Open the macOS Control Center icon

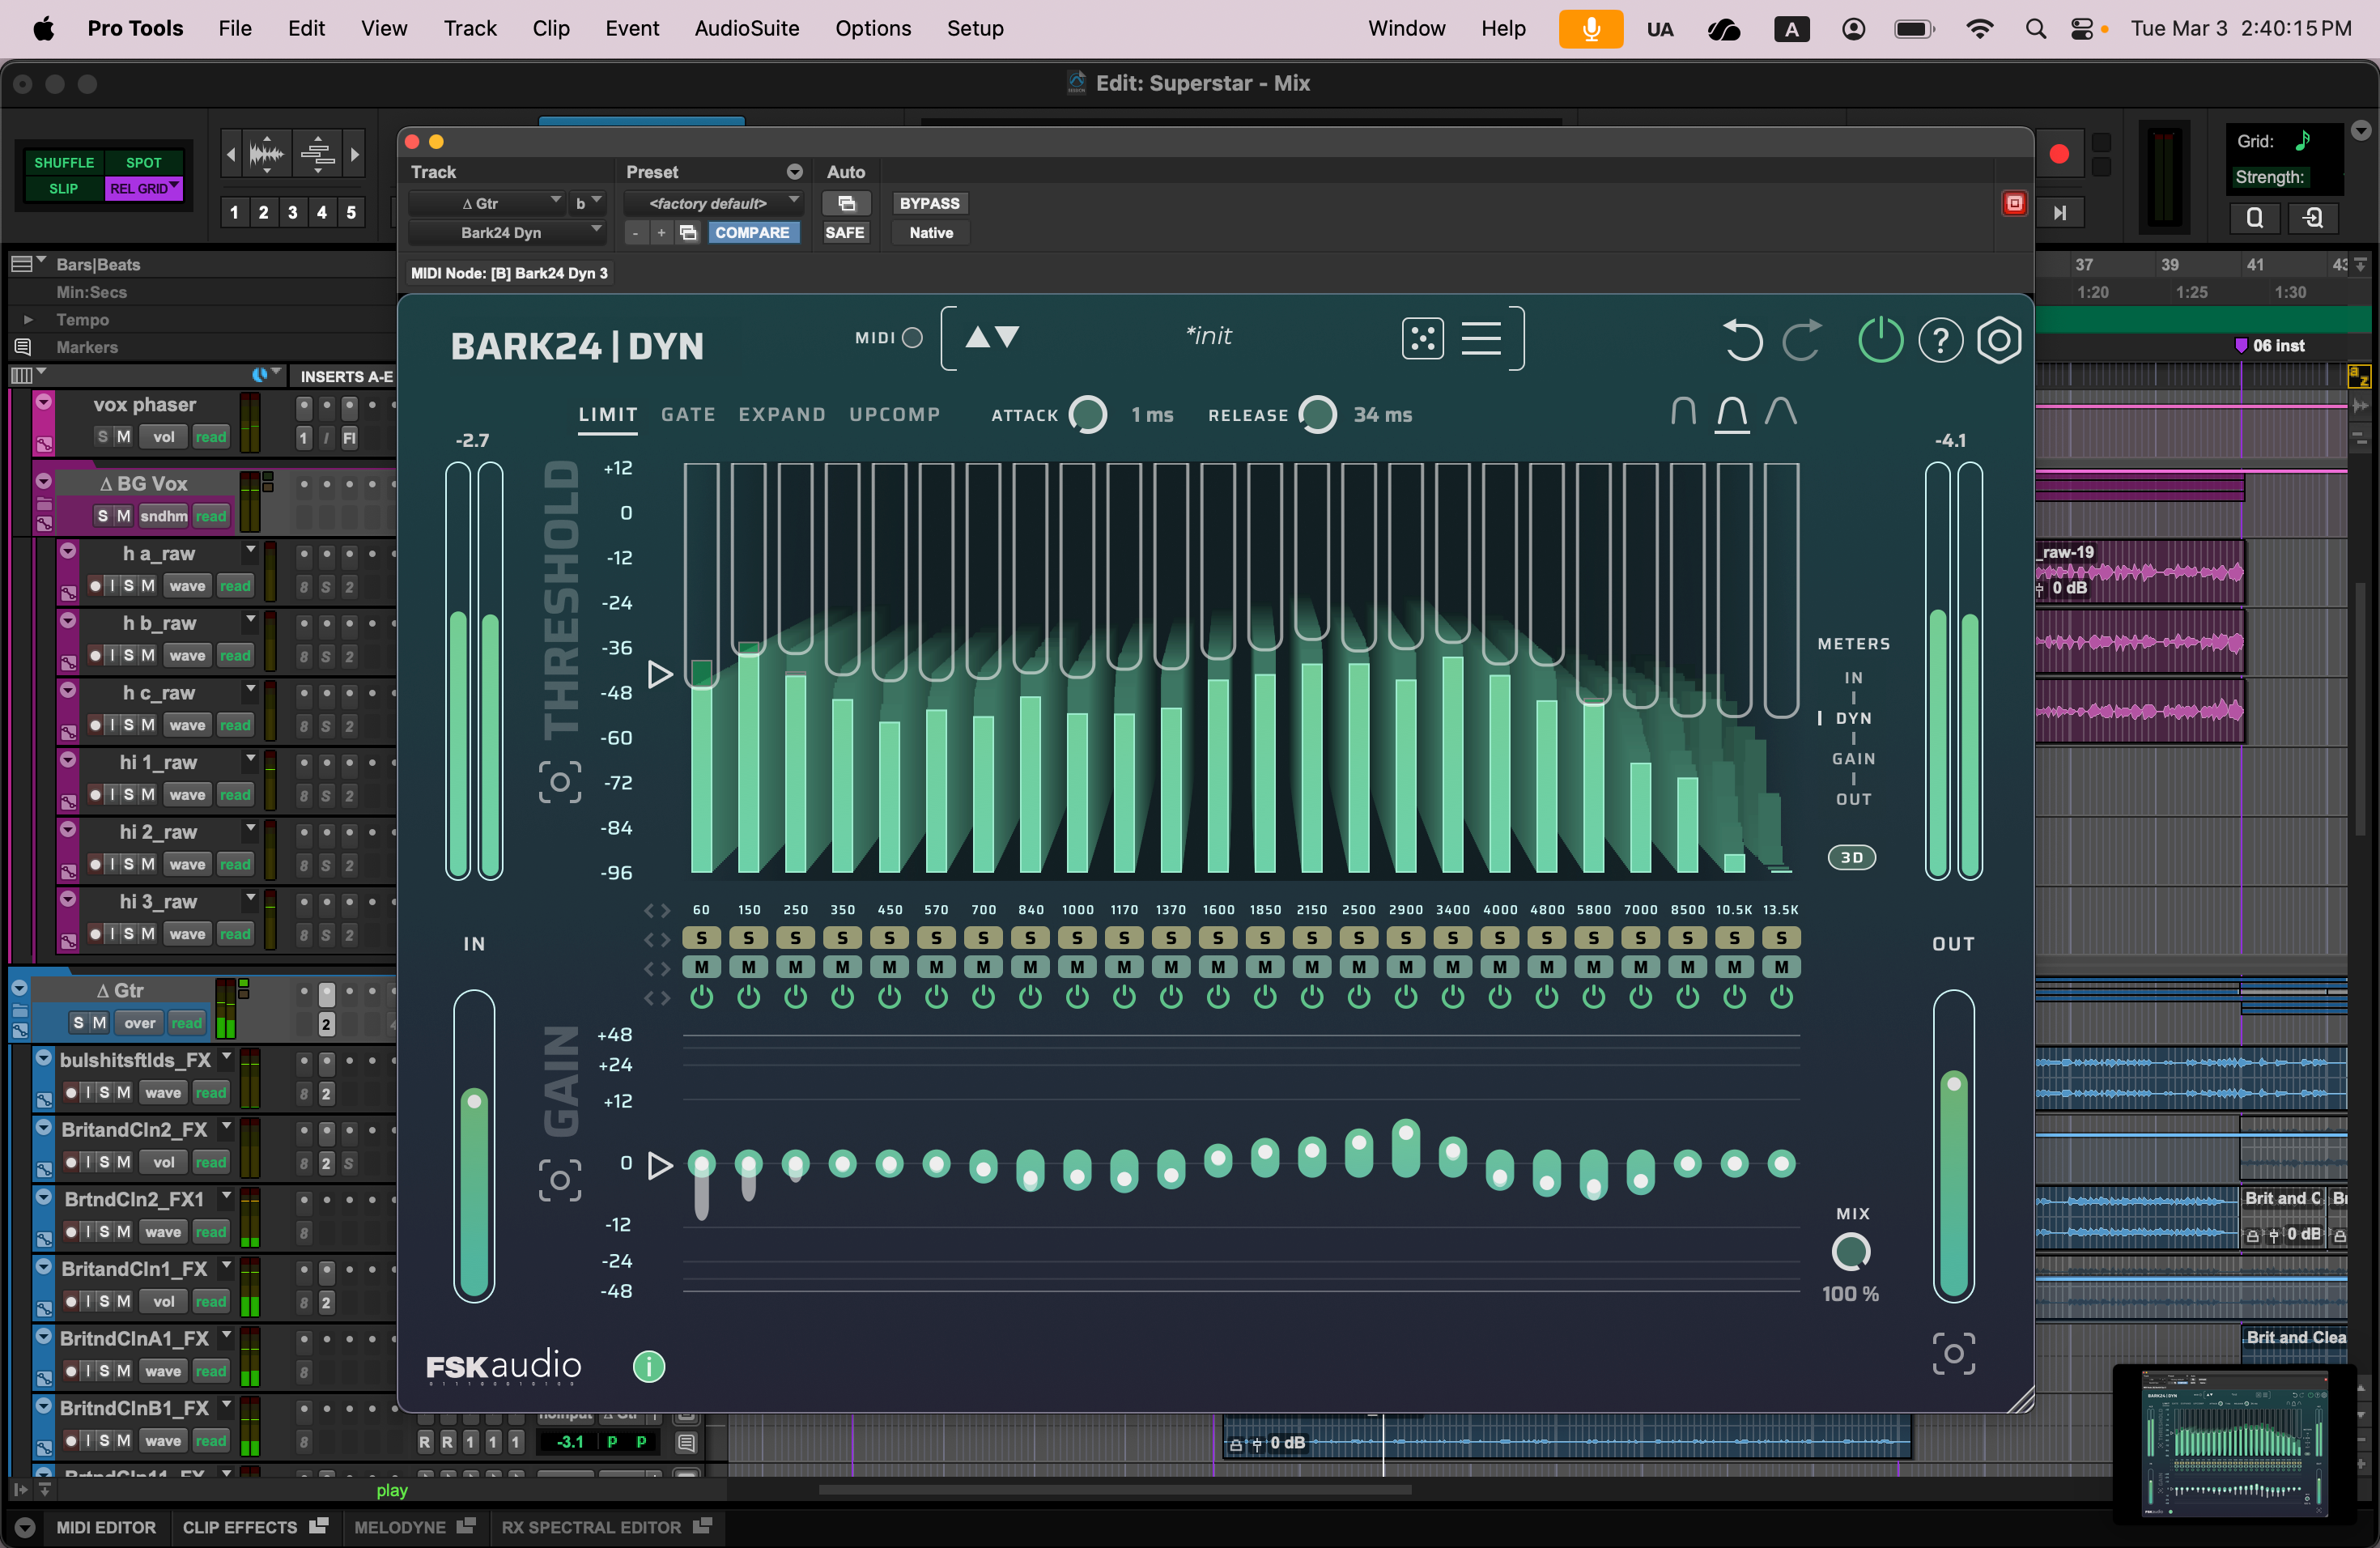[x=2082, y=29]
